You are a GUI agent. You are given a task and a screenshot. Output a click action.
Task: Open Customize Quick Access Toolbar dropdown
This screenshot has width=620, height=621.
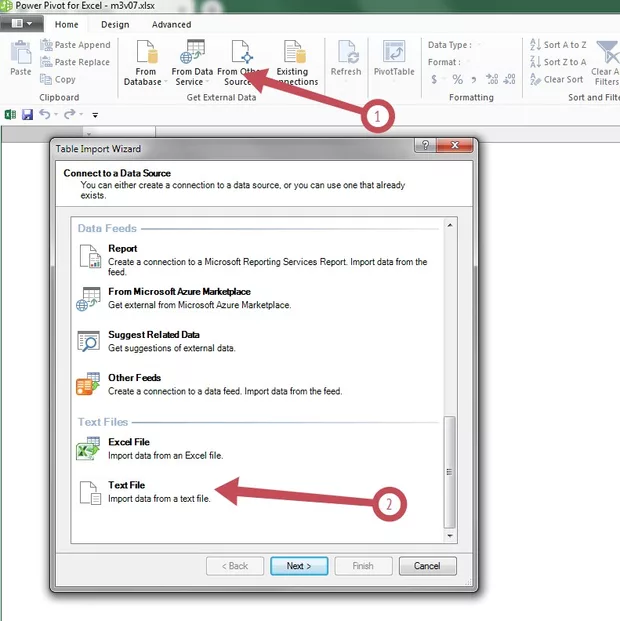coord(95,115)
